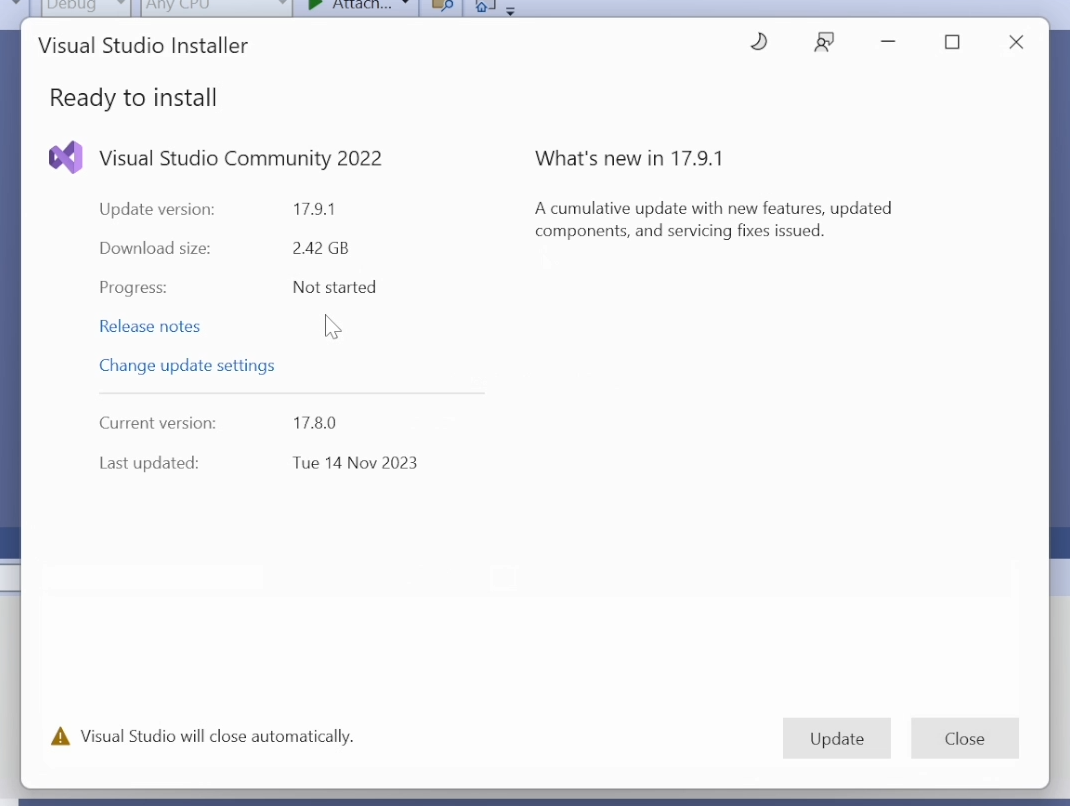Click the find-in-files toolbar icon in Visual Studio
This screenshot has width=1070, height=806.
(x=442, y=6)
